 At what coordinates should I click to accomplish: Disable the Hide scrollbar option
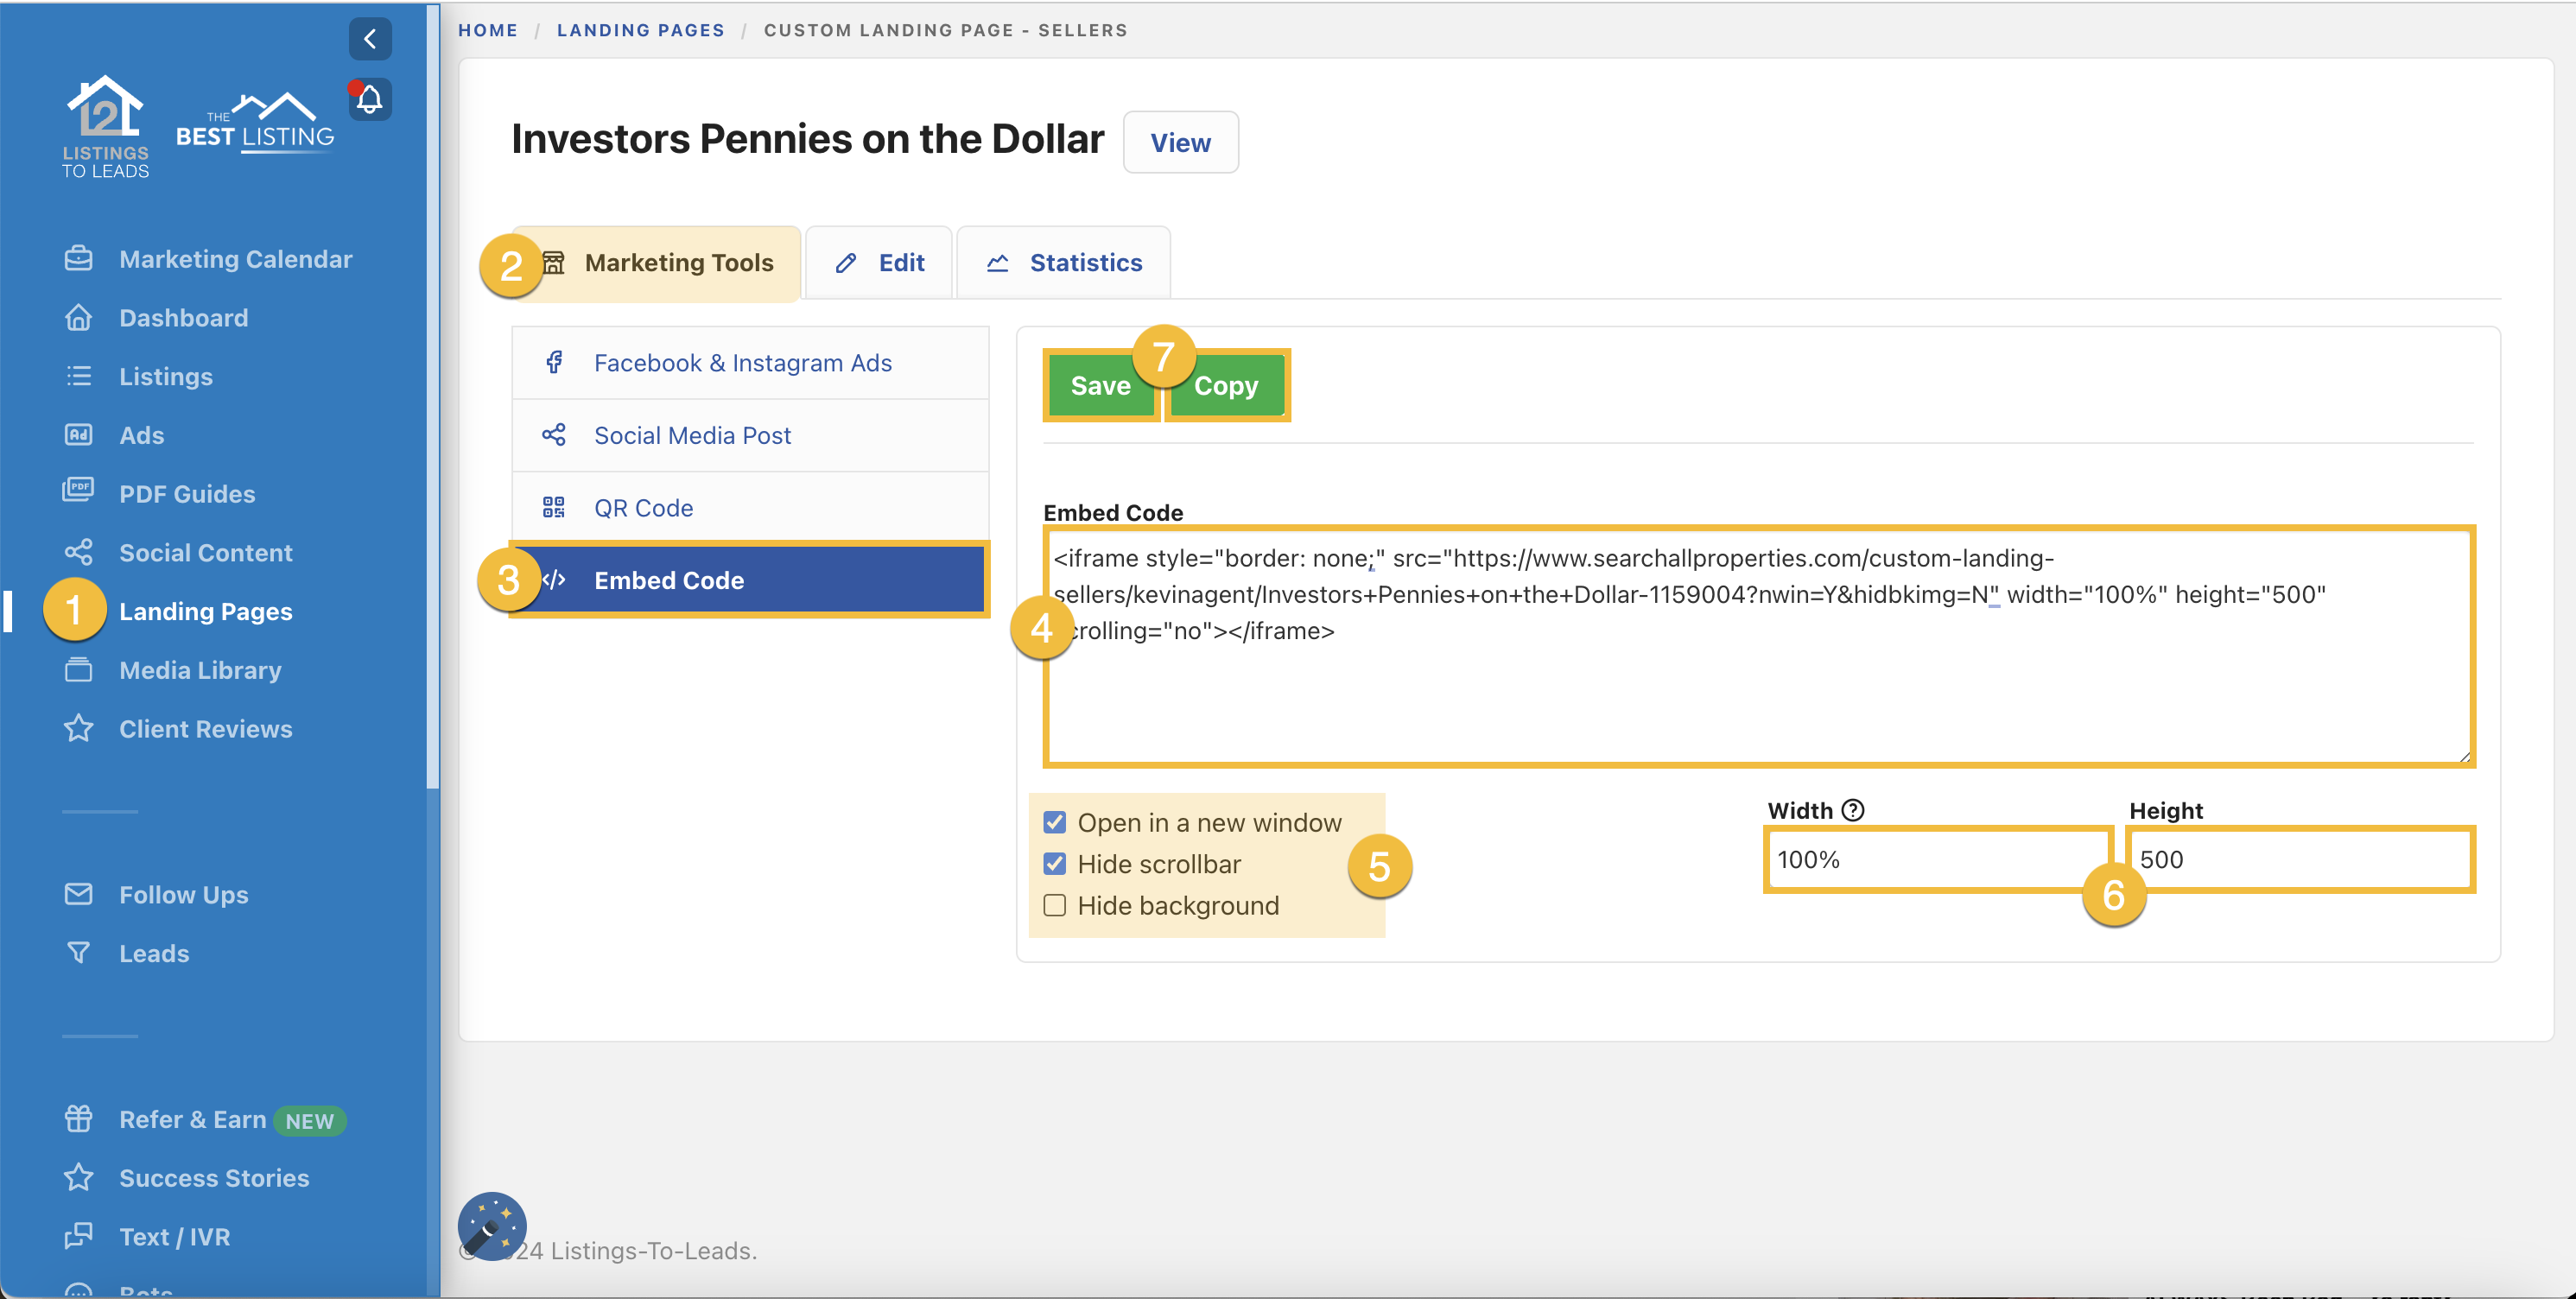pyautogui.click(x=1054, y=863)
